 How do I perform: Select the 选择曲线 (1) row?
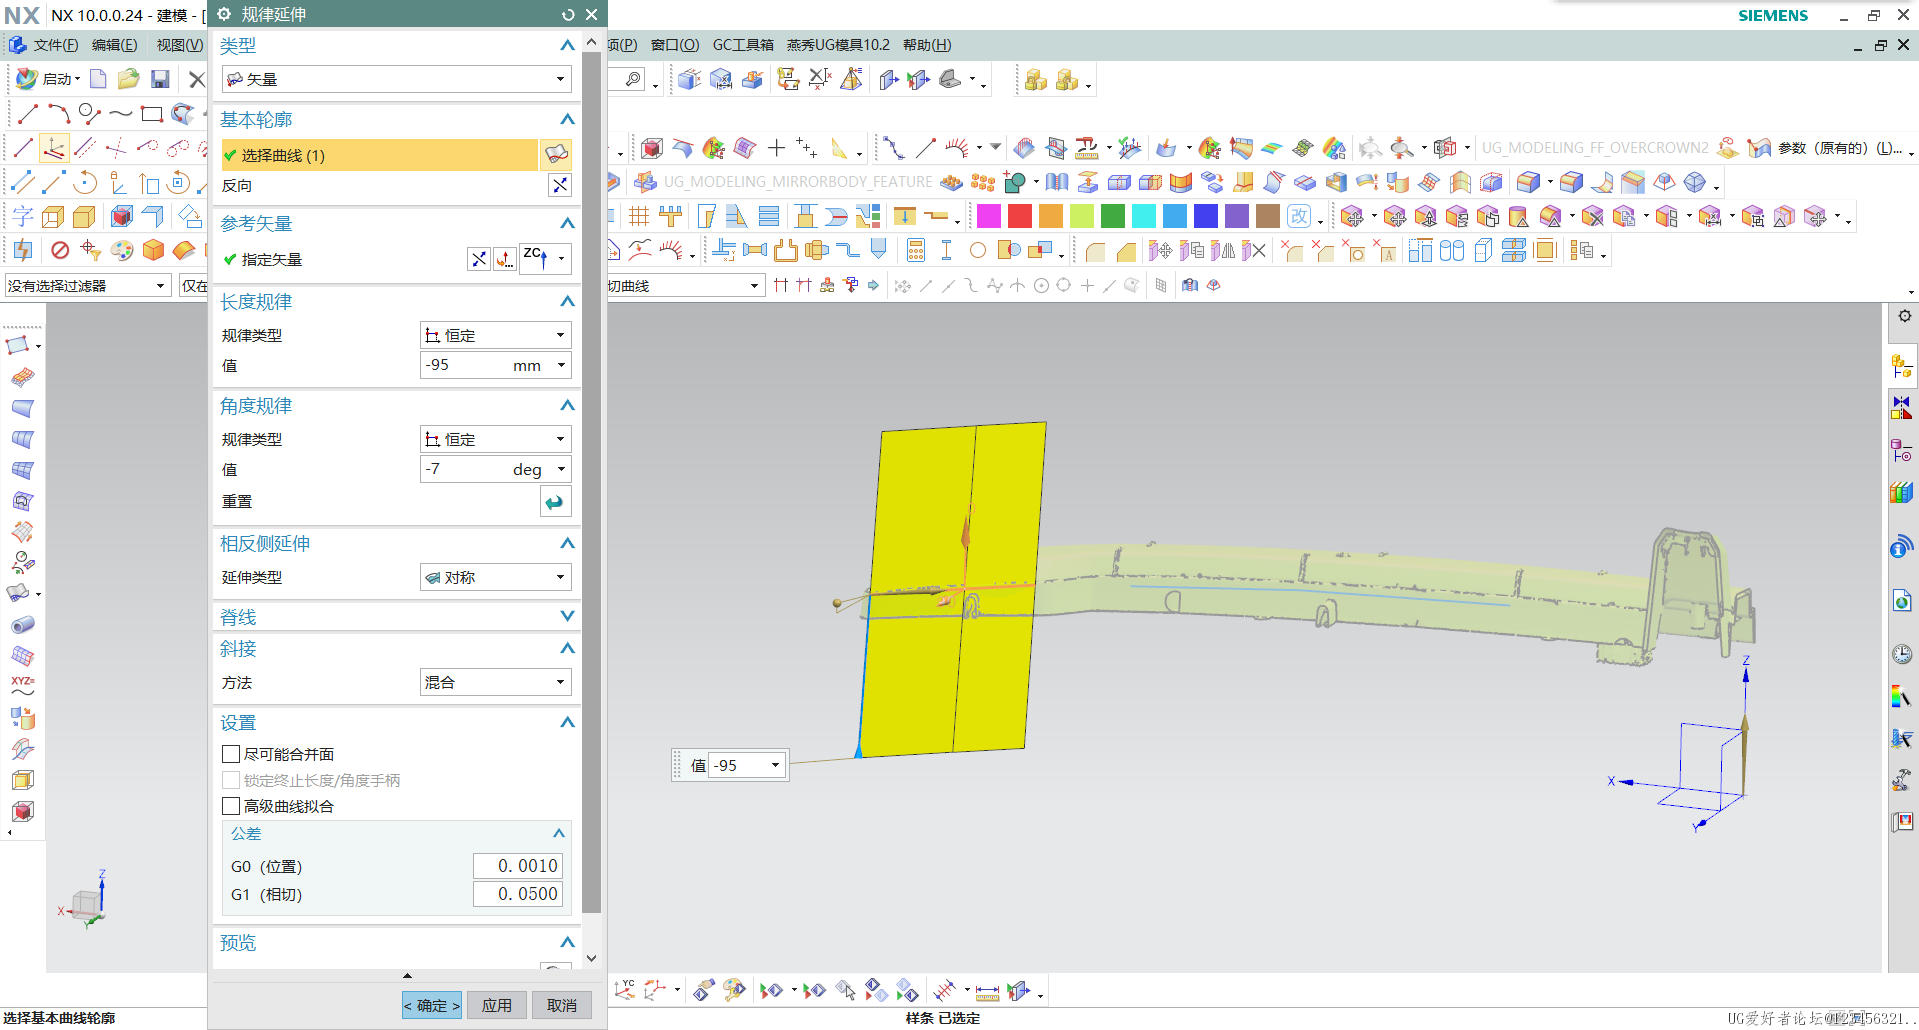380,155
